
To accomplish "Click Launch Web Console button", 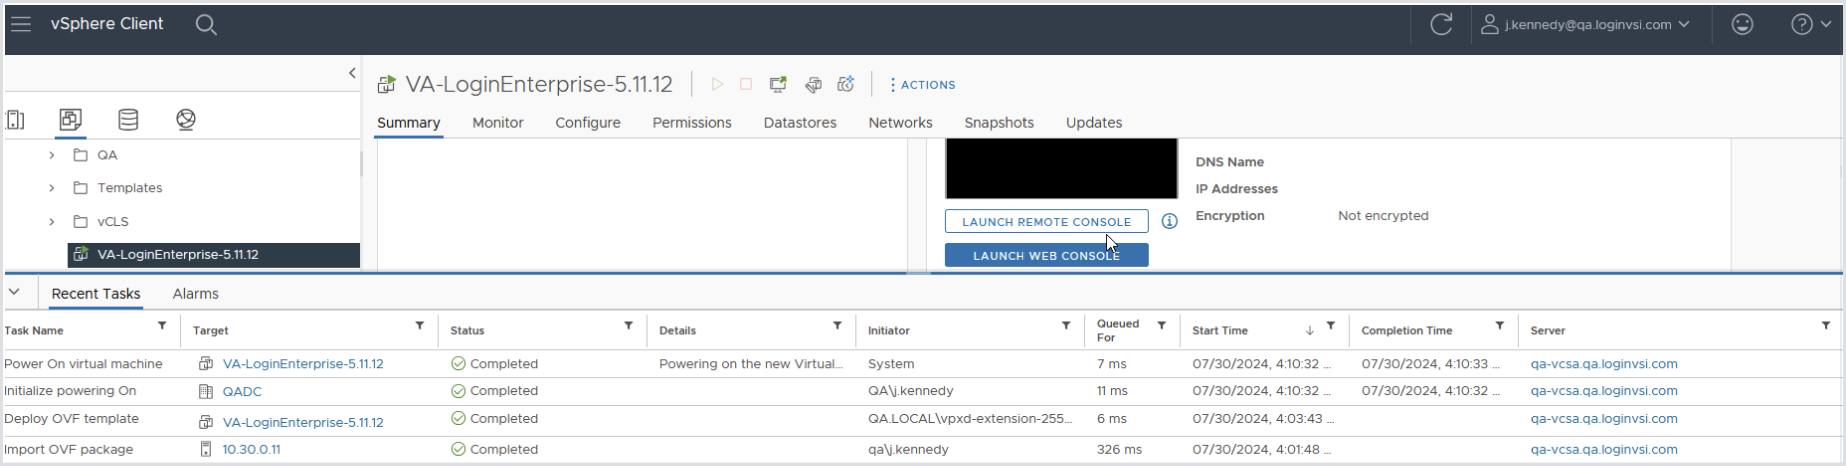I will [1046, 256].
